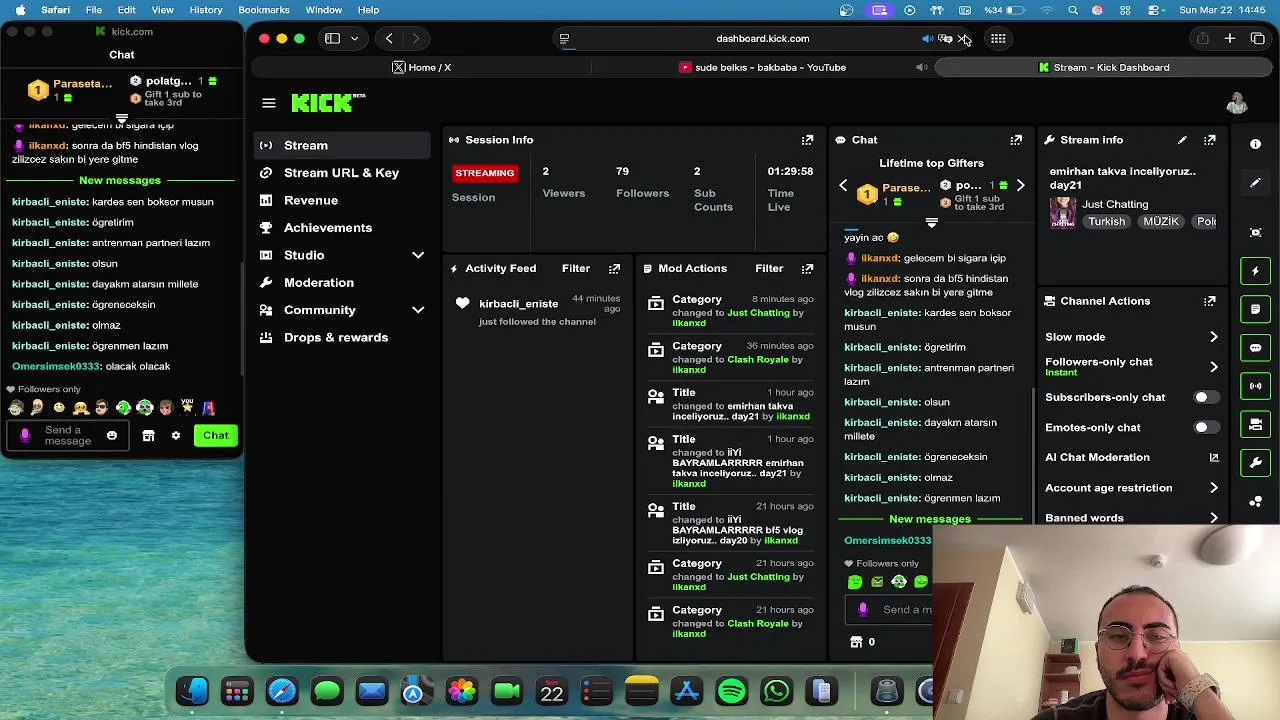
Task: Open Slow mode options chevron
Action: click(1214, 337)
